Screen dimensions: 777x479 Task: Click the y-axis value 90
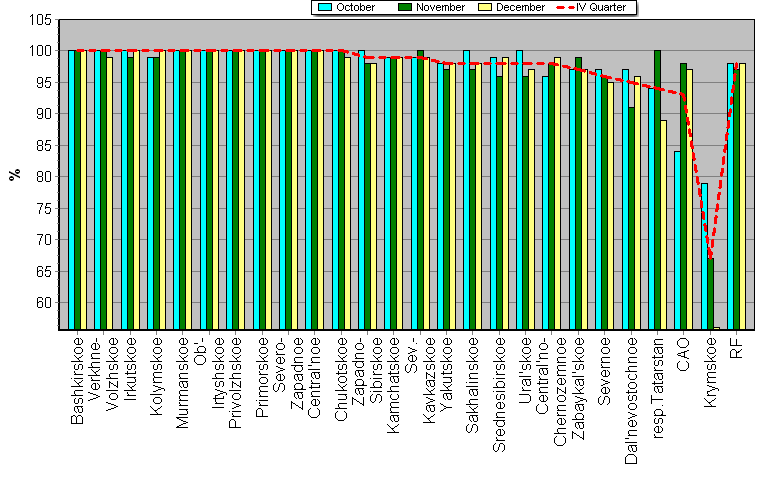tap(44, 114)
